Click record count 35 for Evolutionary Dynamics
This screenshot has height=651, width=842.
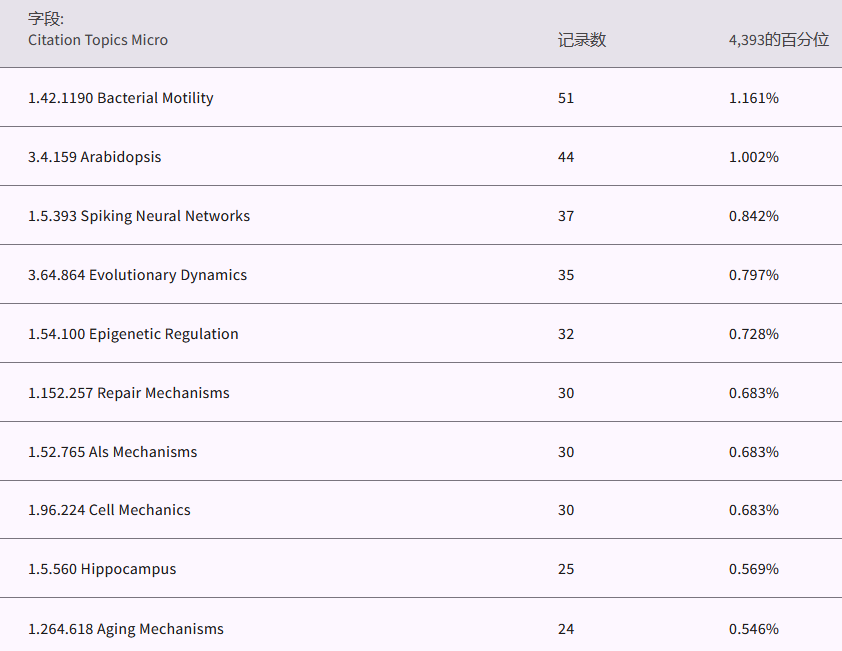(566, 275)
